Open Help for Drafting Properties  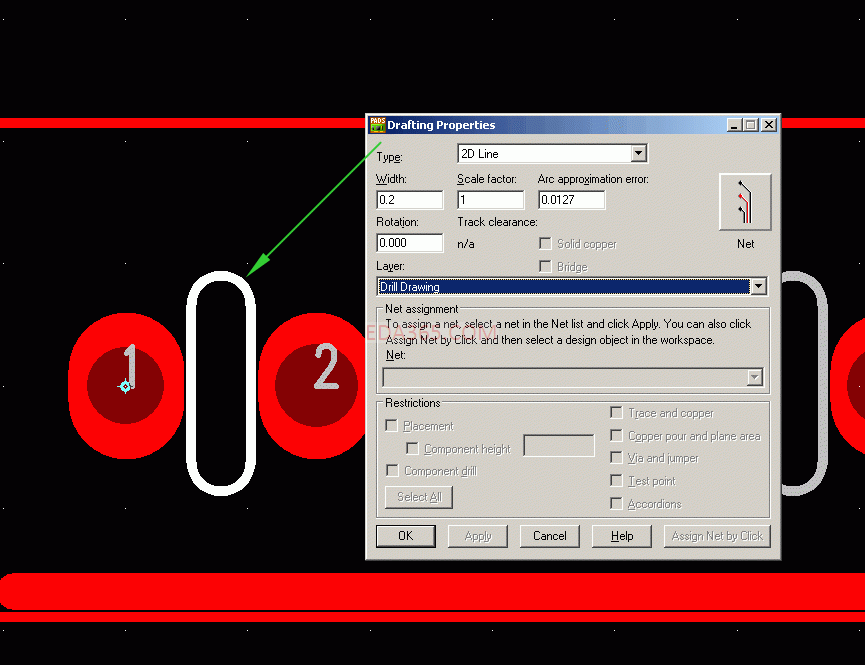tap(622, 536)
